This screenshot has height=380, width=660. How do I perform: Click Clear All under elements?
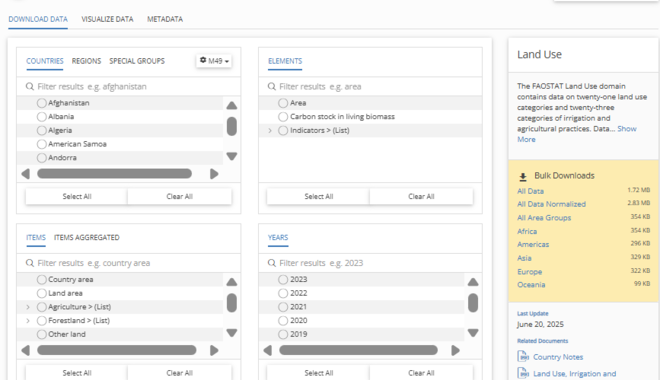point(421,196)
